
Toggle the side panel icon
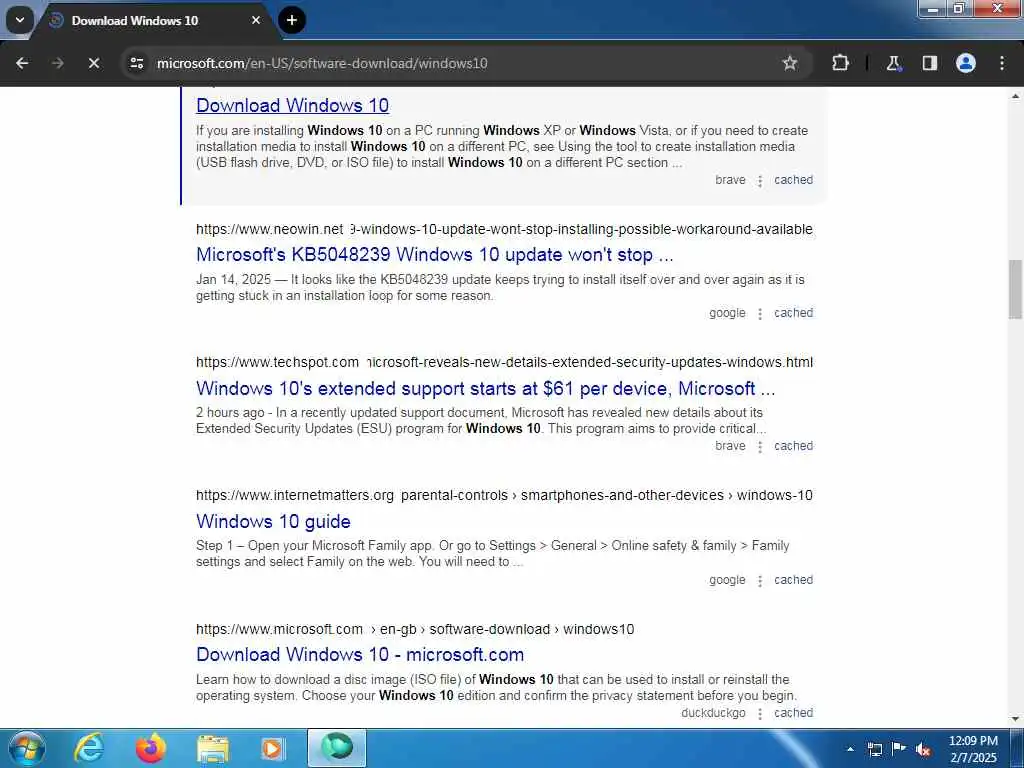click(929, 63)
